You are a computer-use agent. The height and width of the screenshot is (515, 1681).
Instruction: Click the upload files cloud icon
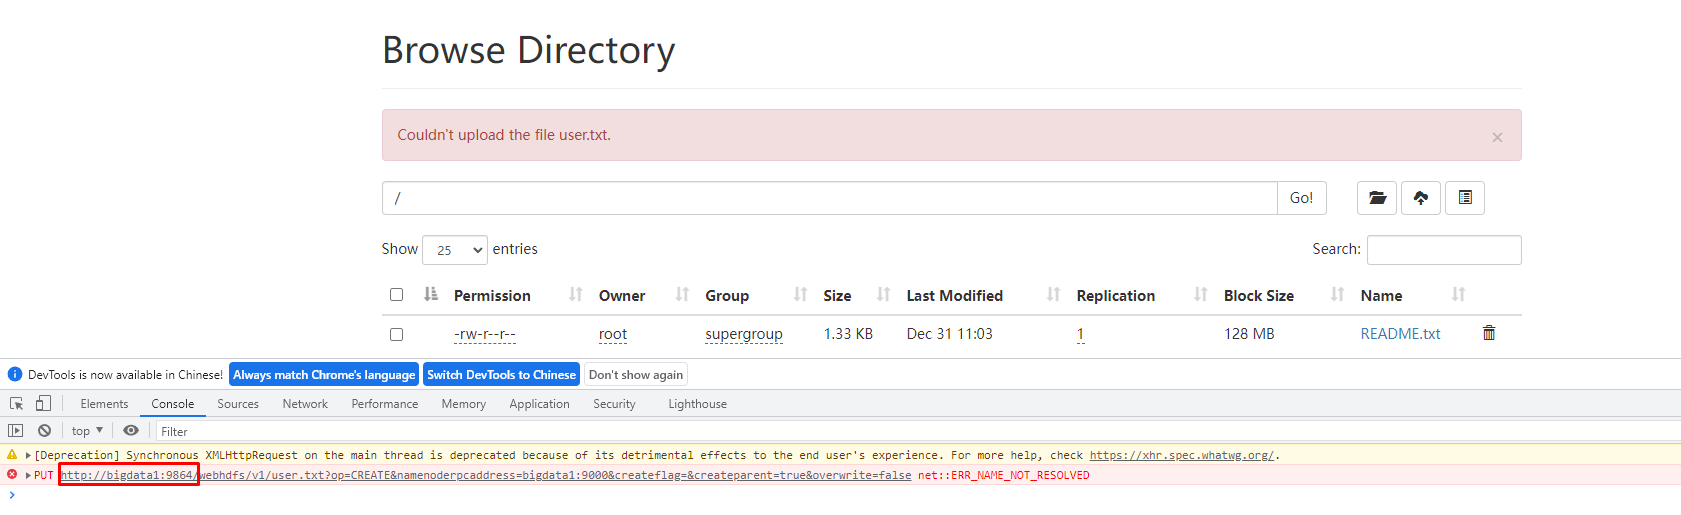coord(1420,198)
